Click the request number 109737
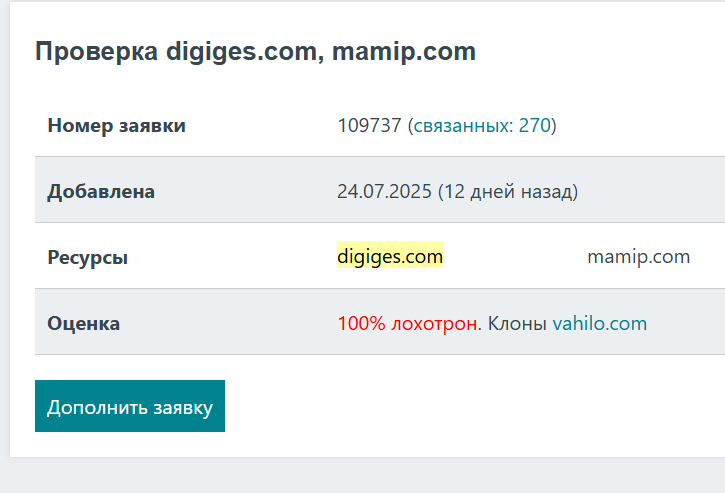The width and height of the screenshot is (725, 493). 369,126
